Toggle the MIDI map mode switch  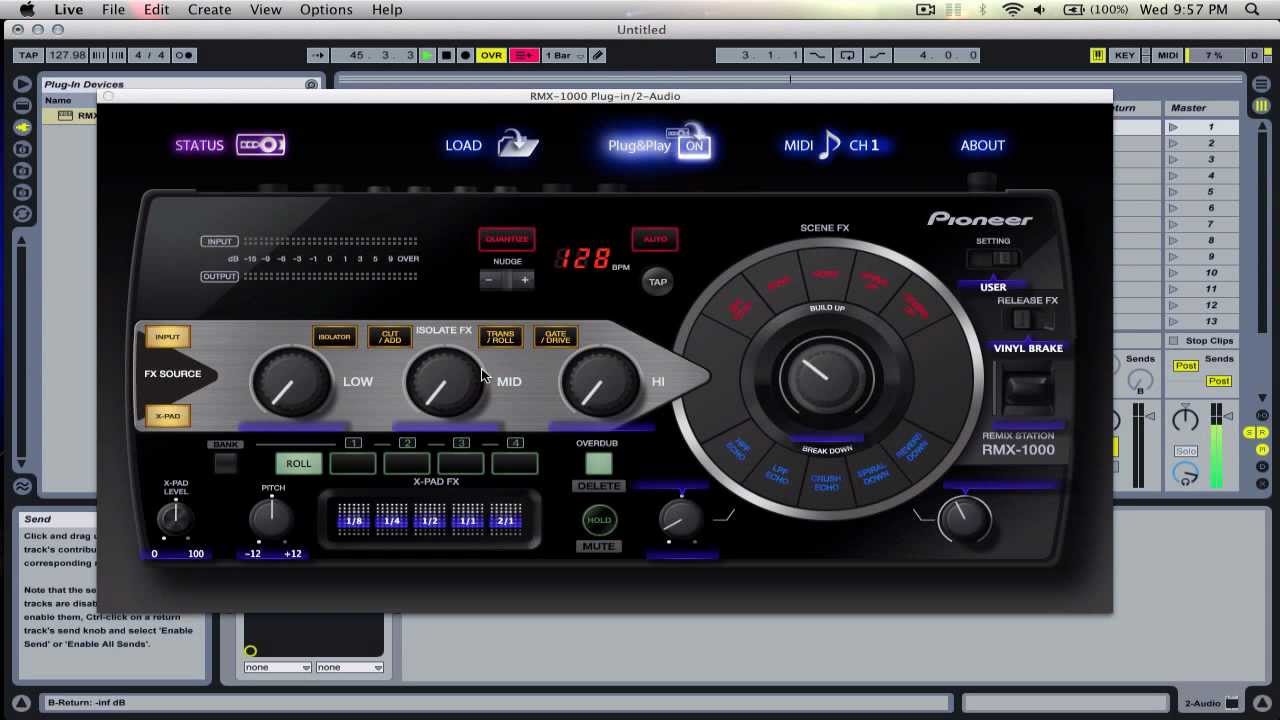[1168, 55]
